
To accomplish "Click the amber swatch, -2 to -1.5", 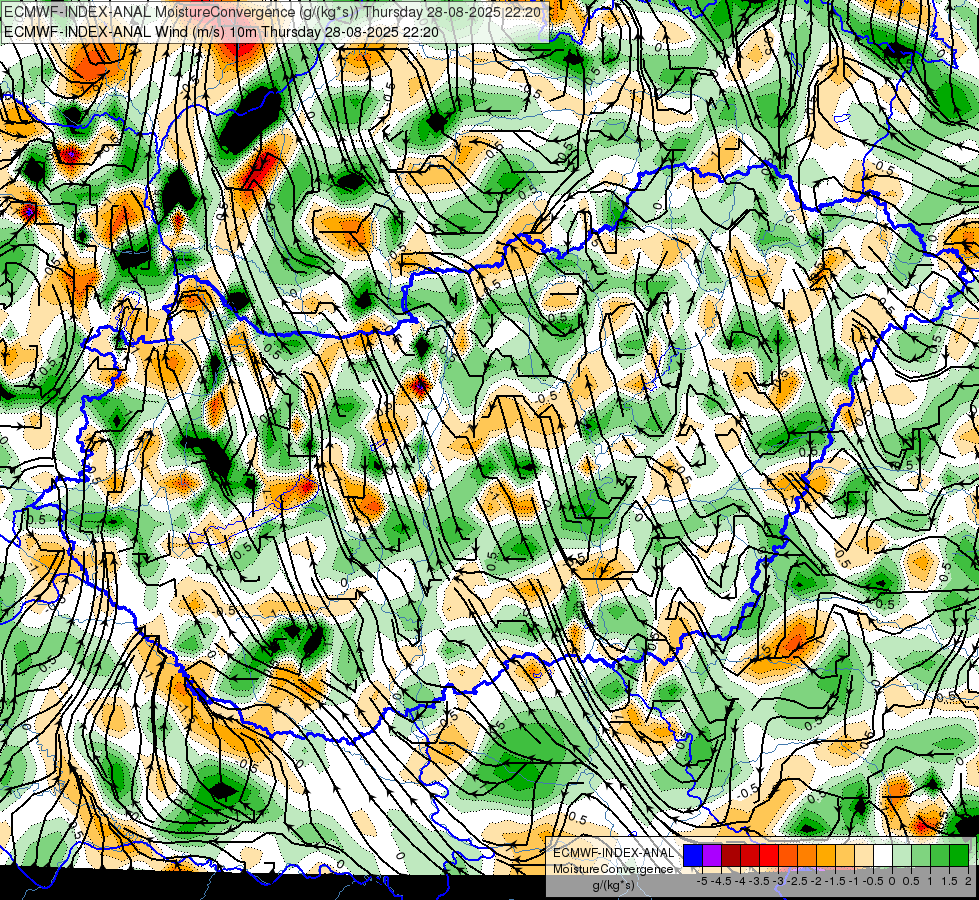I will point(826,856).
